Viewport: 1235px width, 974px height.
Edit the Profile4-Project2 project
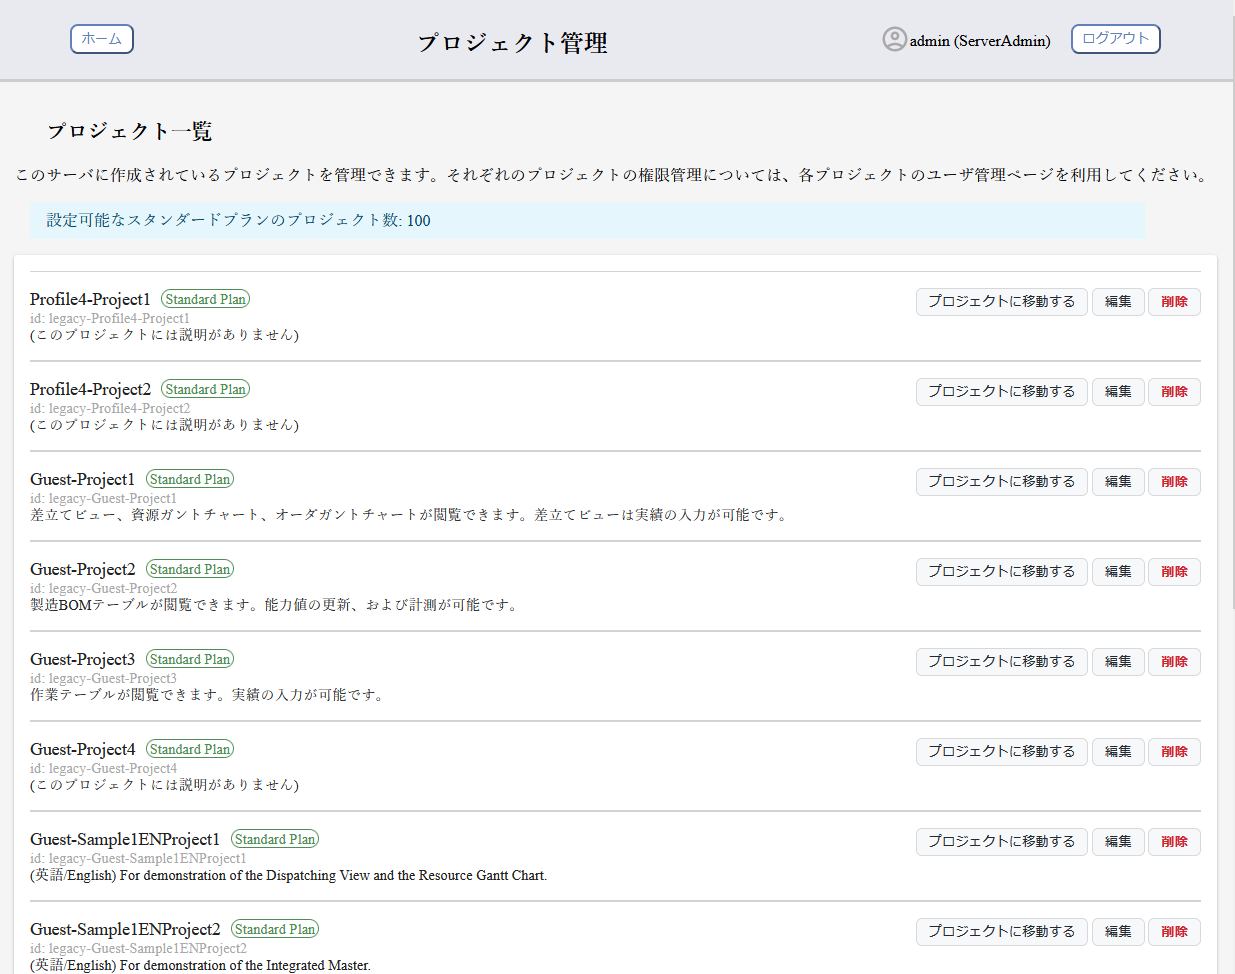(1117, 391)
